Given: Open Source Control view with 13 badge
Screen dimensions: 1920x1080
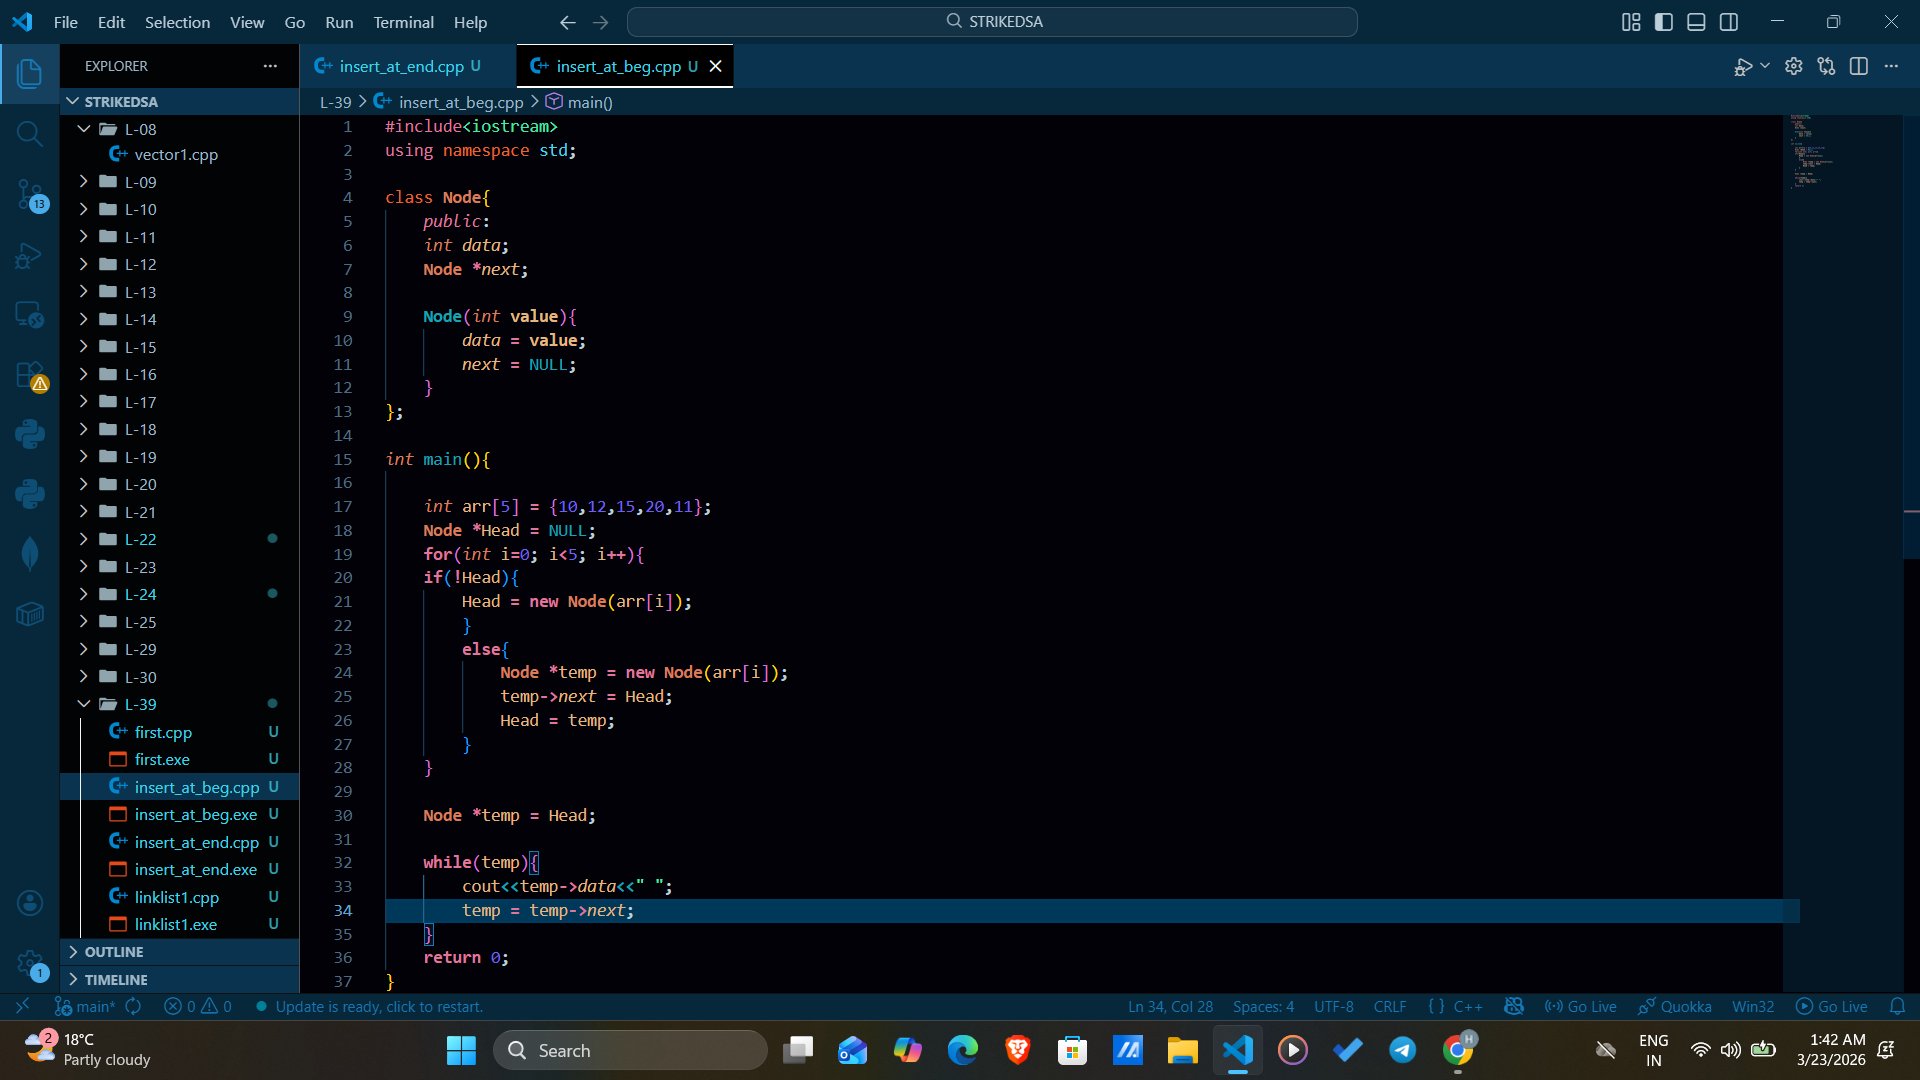Looking at the screenshot, I should click(x=30, y=195).
